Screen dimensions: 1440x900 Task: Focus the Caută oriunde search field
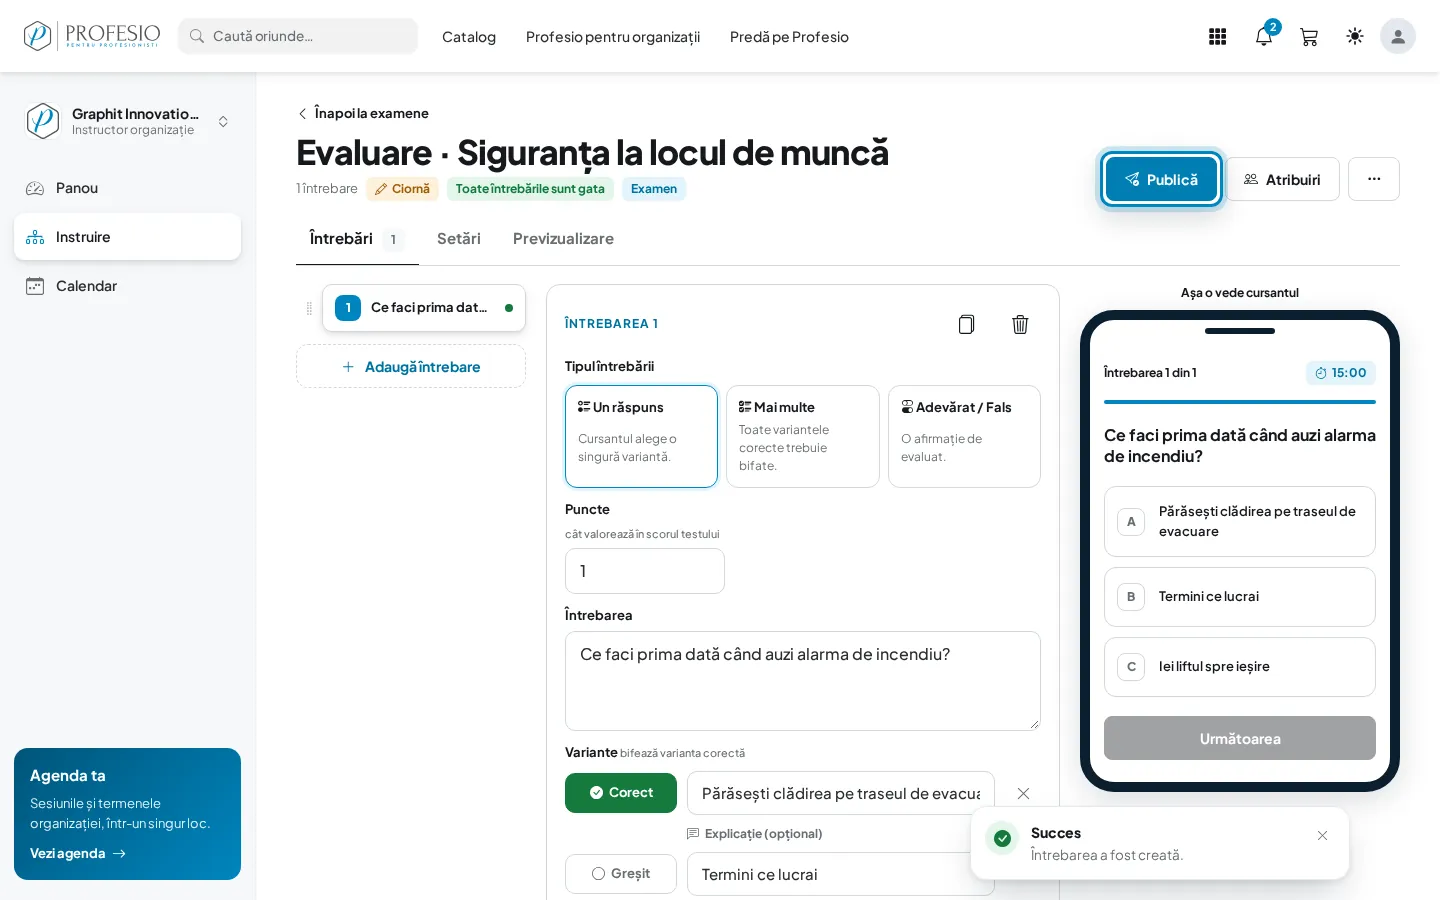pyautogui.click(x=298, y=36)
